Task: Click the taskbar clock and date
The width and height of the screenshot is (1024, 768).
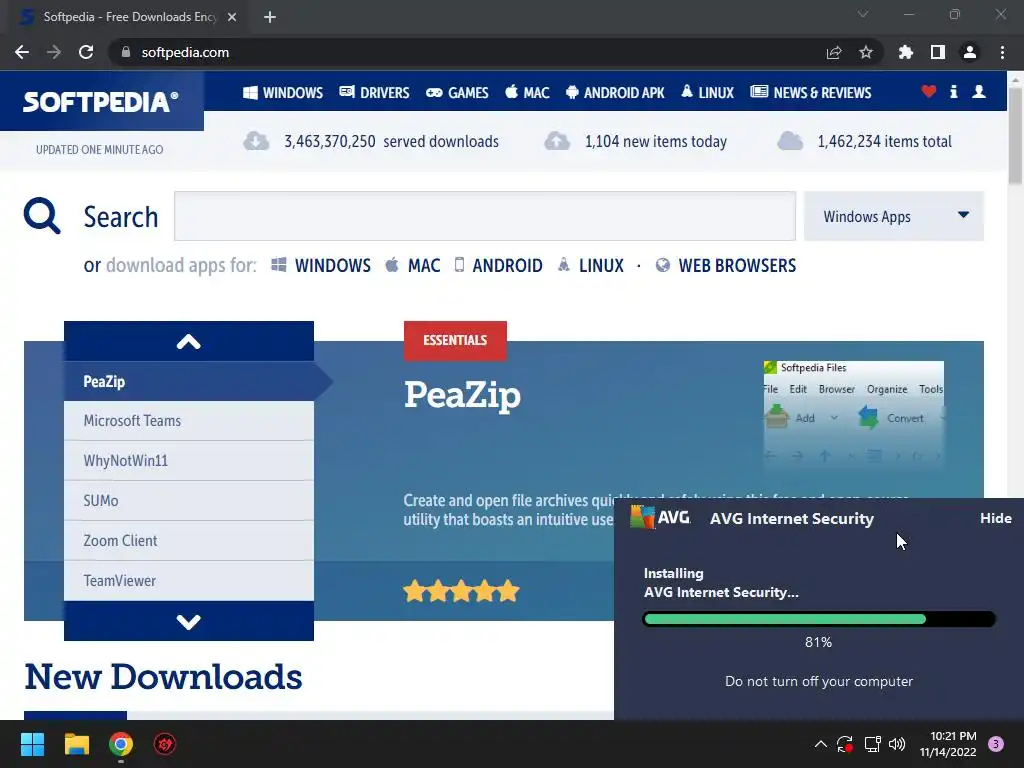Action: (x=948, y=744)
